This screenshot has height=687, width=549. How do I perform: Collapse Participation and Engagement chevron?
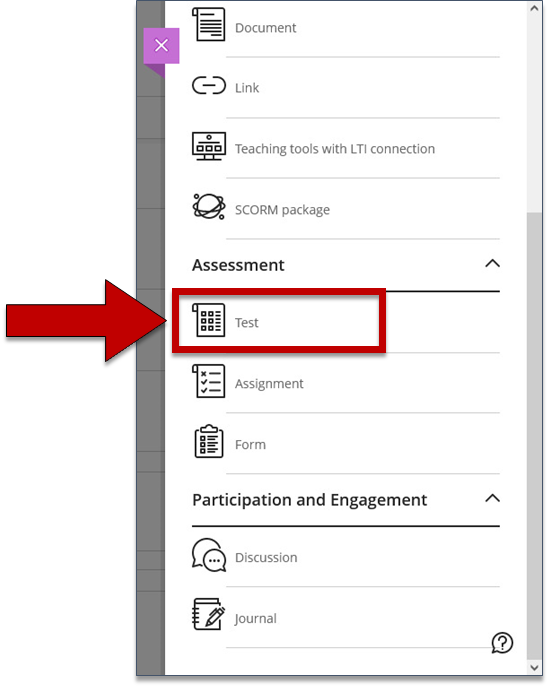click(492, 498)
